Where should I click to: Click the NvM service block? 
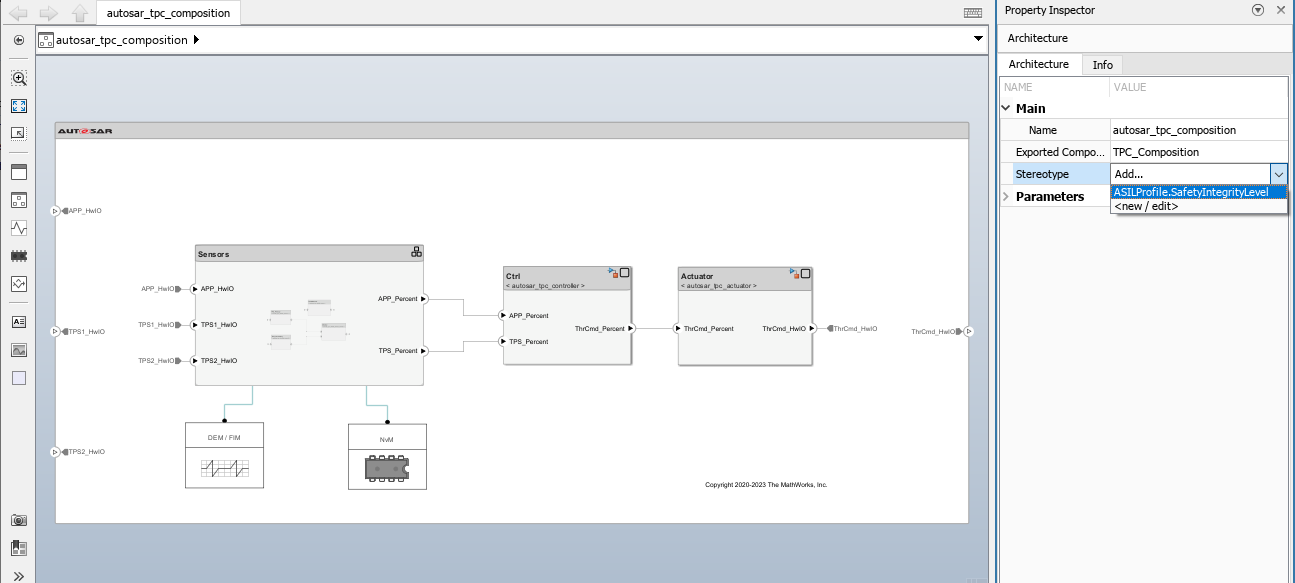[387, 457]
